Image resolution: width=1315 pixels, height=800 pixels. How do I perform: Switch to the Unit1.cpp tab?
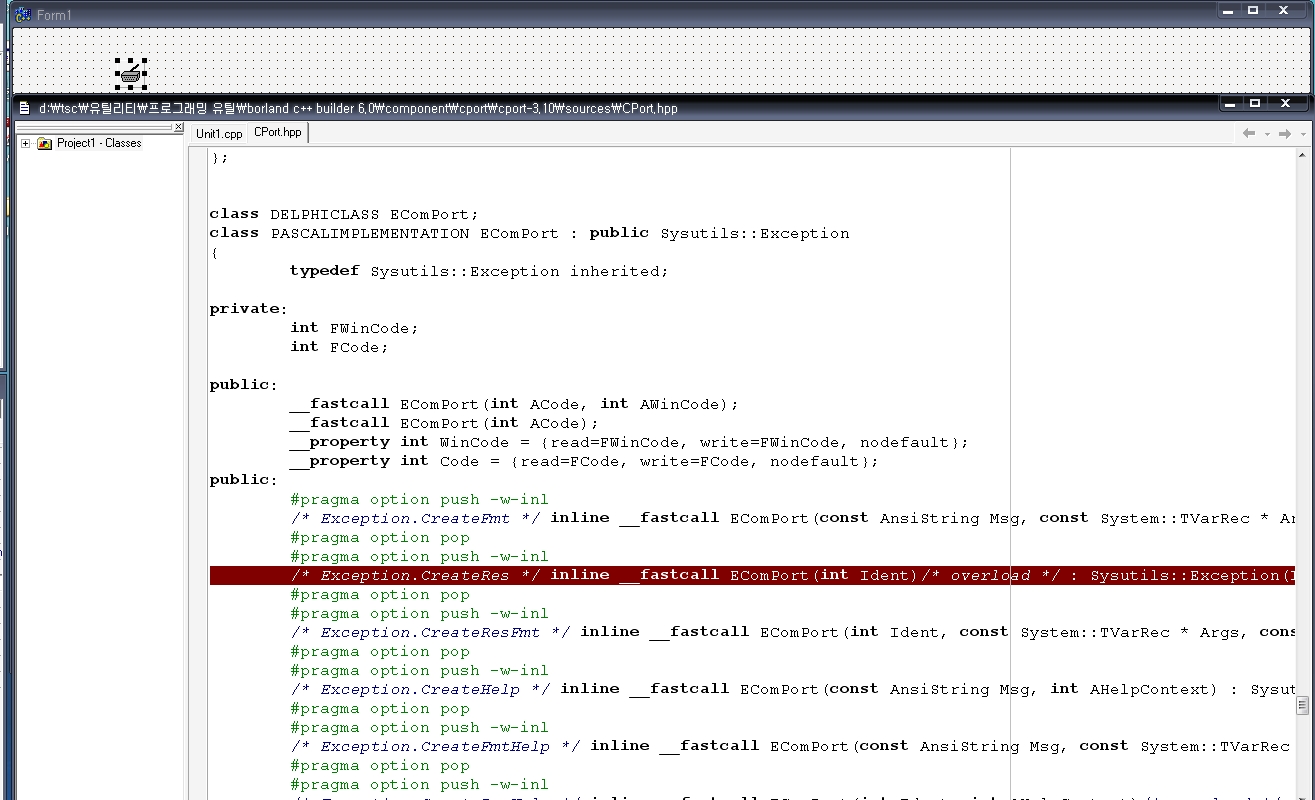tap(219, 133)
